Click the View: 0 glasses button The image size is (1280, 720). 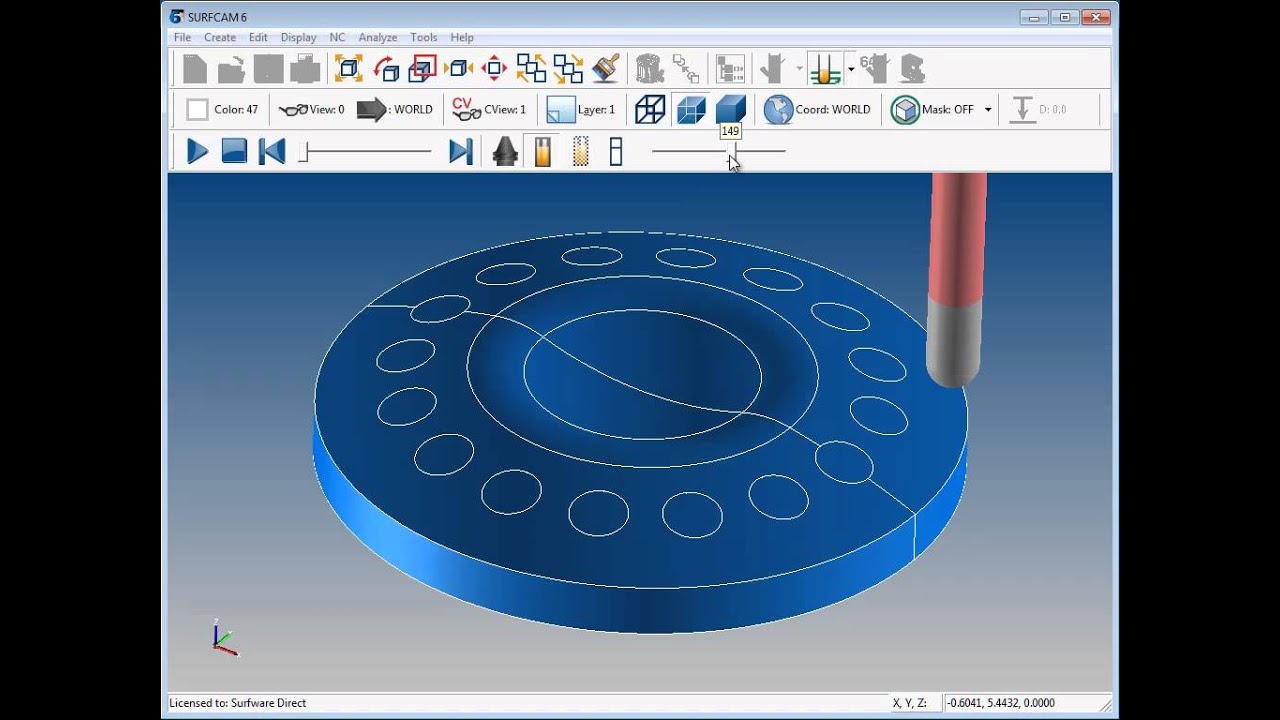pos(311,110)
